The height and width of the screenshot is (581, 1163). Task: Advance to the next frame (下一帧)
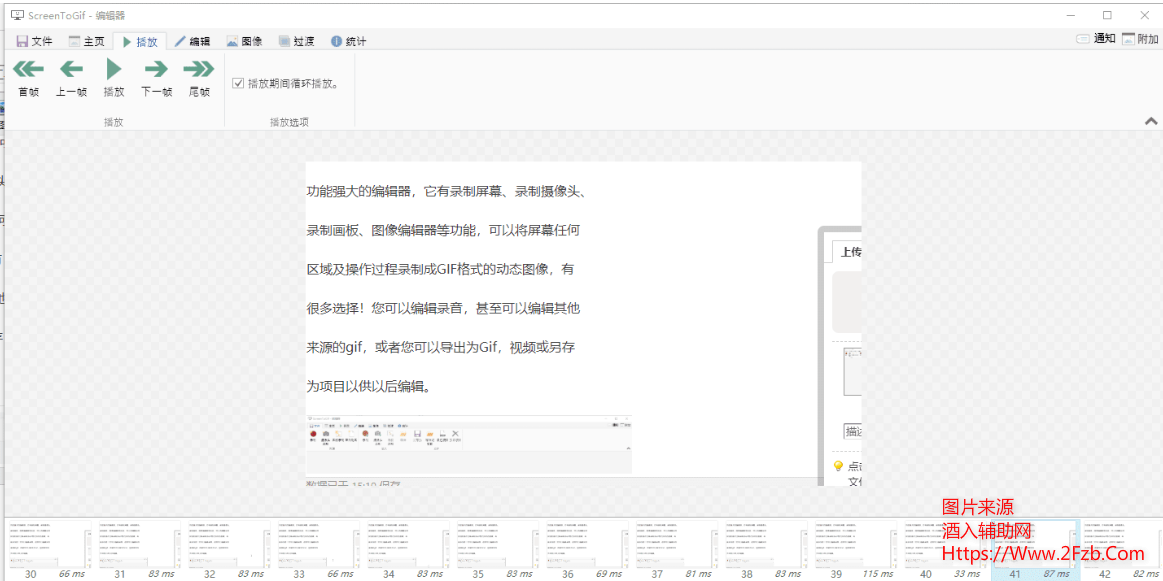156,78
